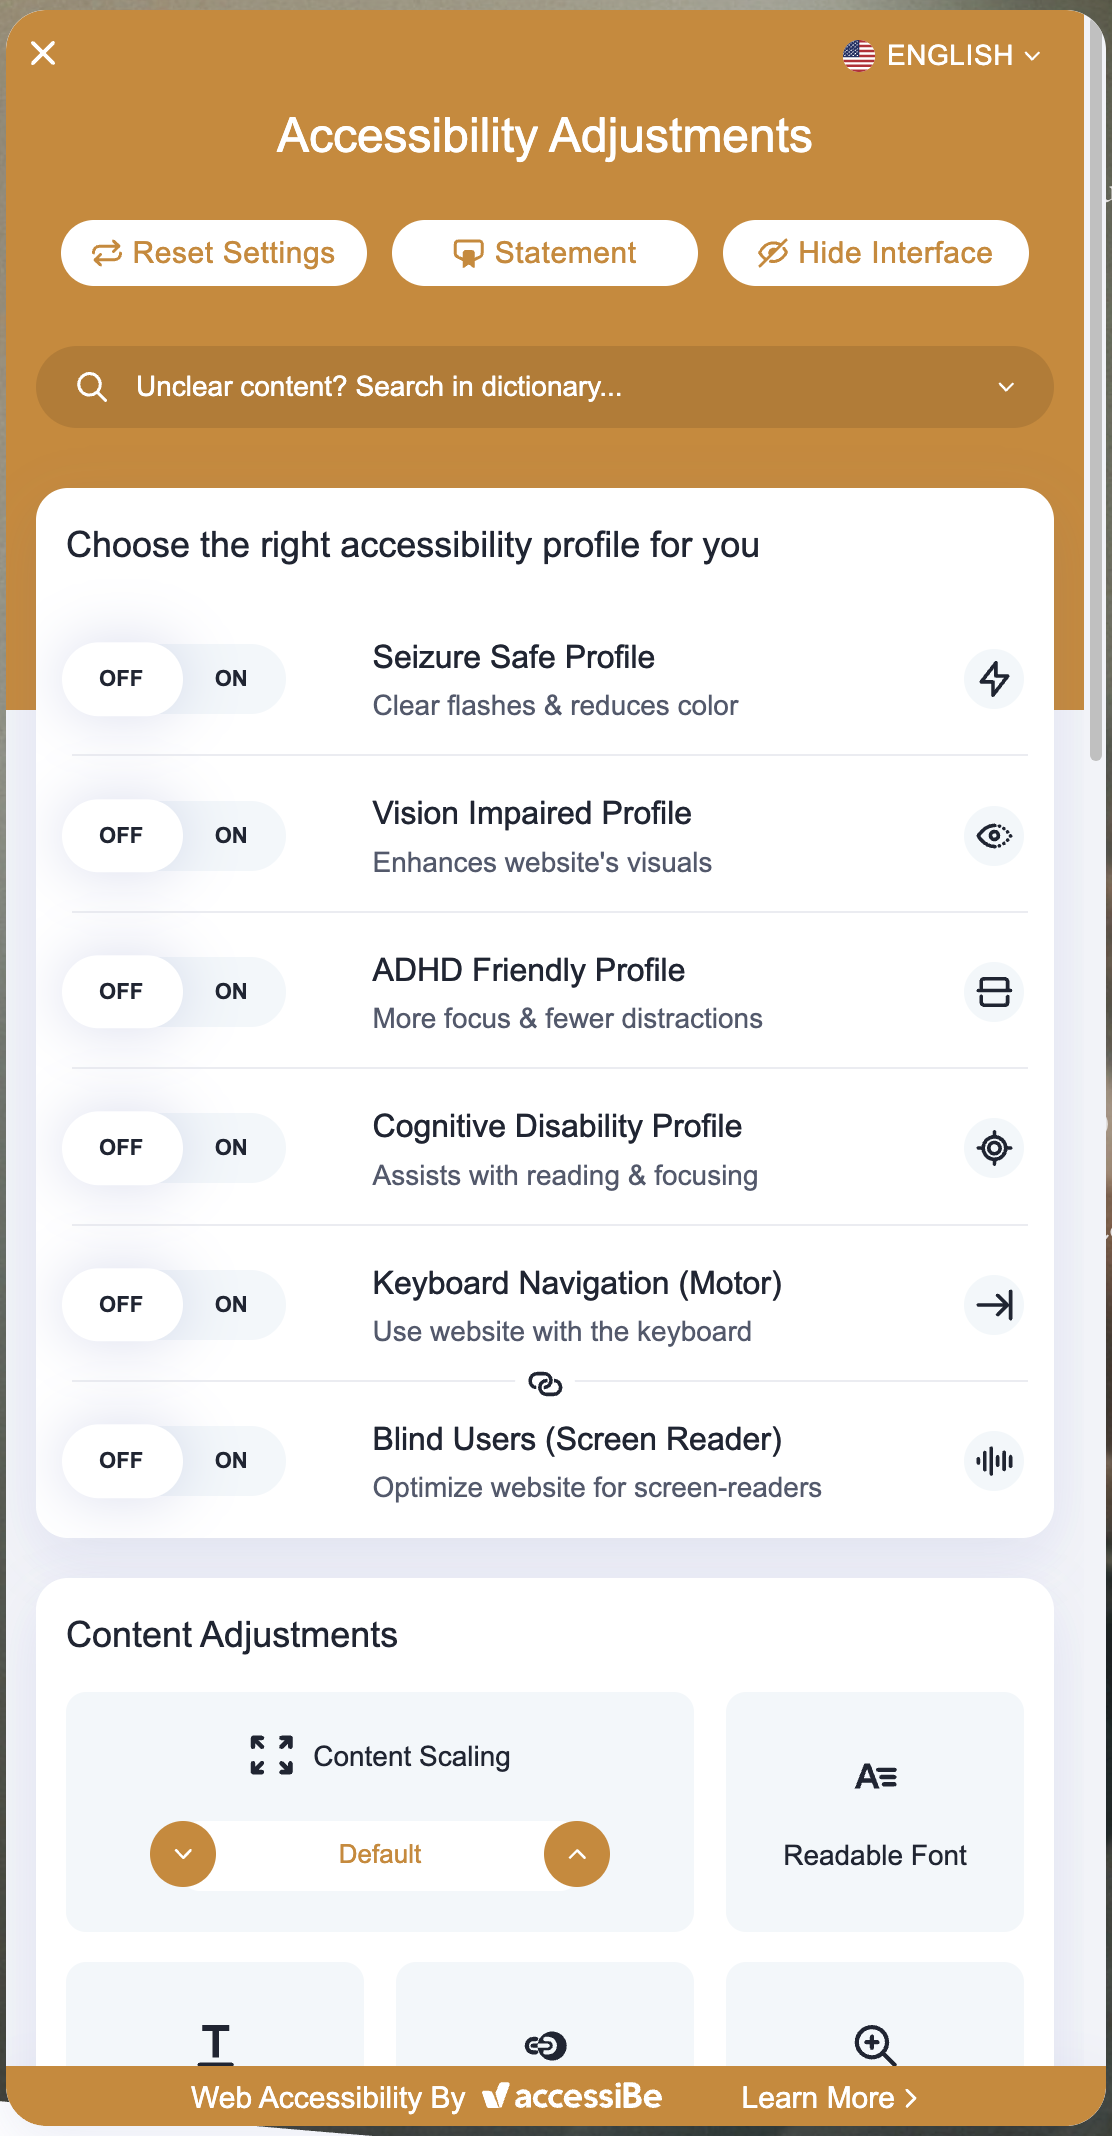The height and width of the screenshot is (2136, 1112).
Task: Click the dictionary search field
Action: click(x=545, y=387)
